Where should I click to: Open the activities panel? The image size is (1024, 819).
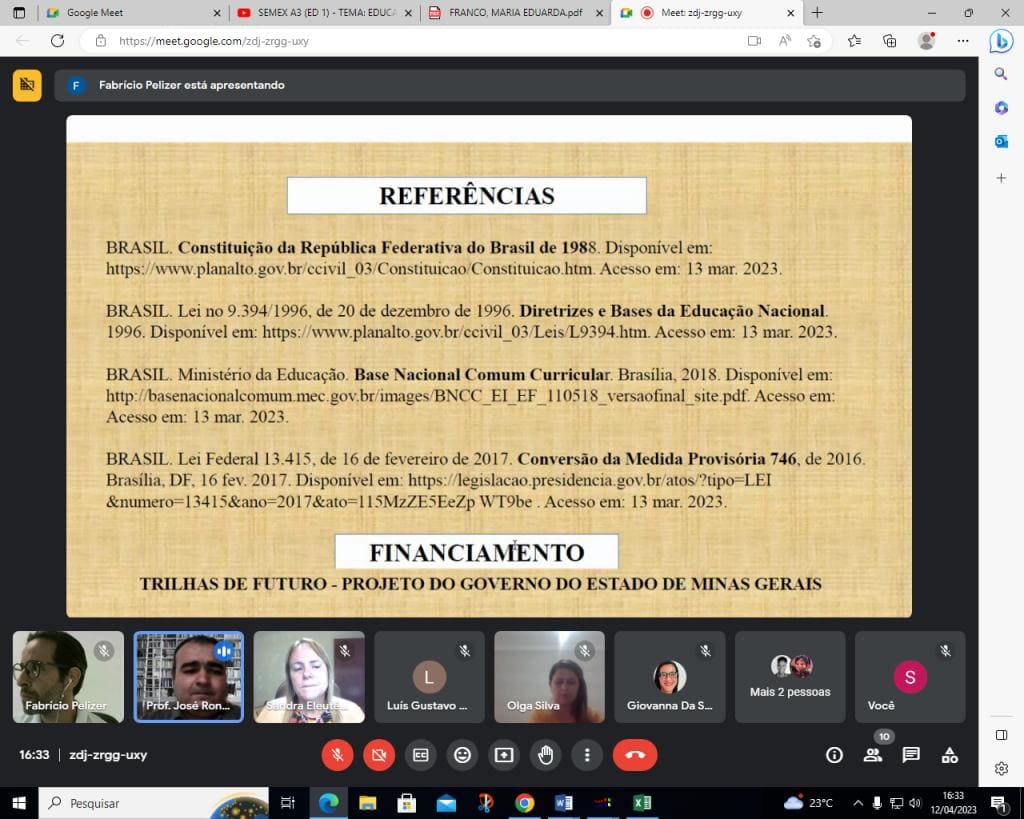tap(950, 755)
